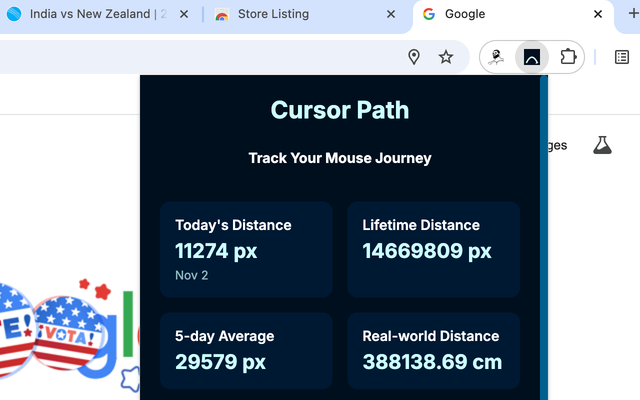Open the bearded man extension icon
This screenshot has height=400, width=640.
(x=496, y=57)
